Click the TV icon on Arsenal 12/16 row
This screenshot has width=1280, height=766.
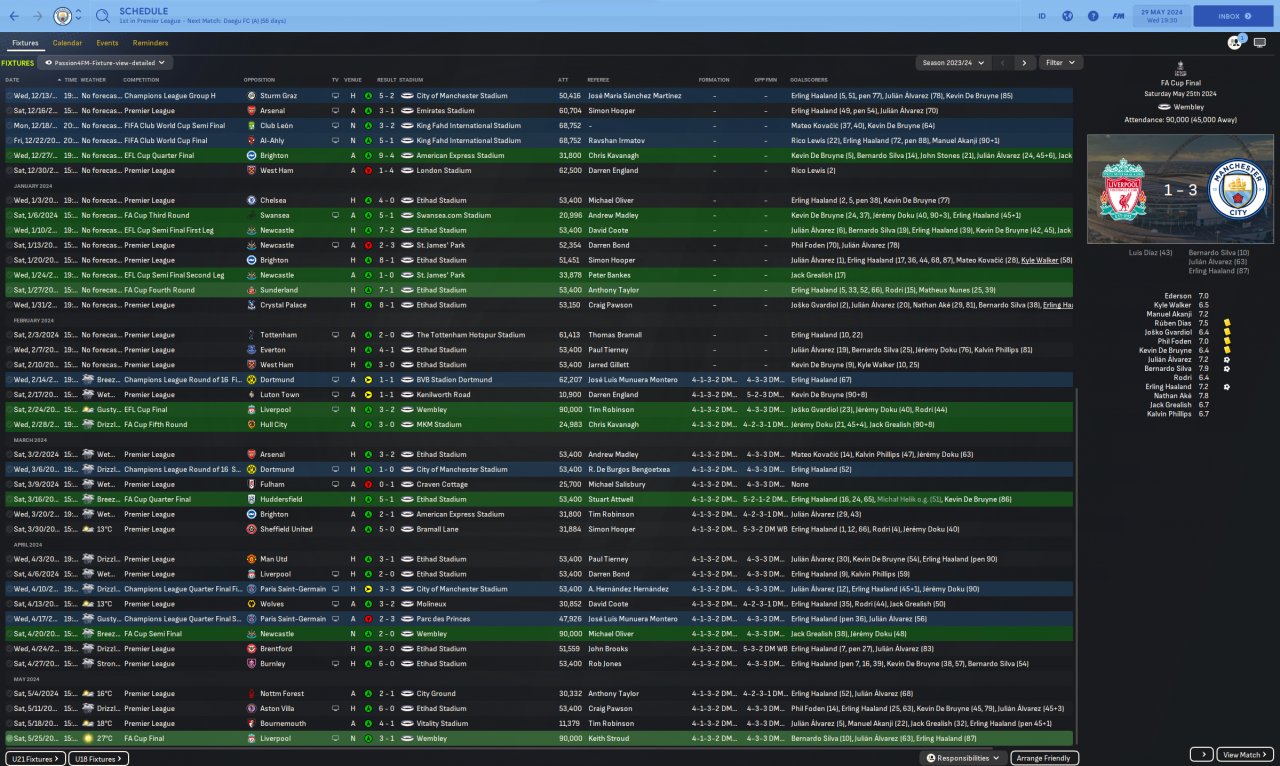tap(336, 111)
